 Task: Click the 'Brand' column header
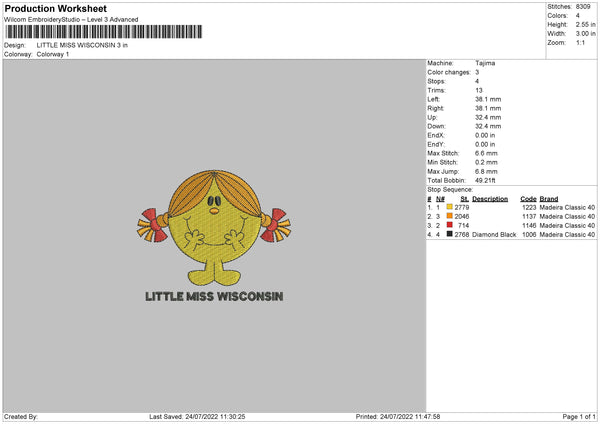(x=549, y=199)
